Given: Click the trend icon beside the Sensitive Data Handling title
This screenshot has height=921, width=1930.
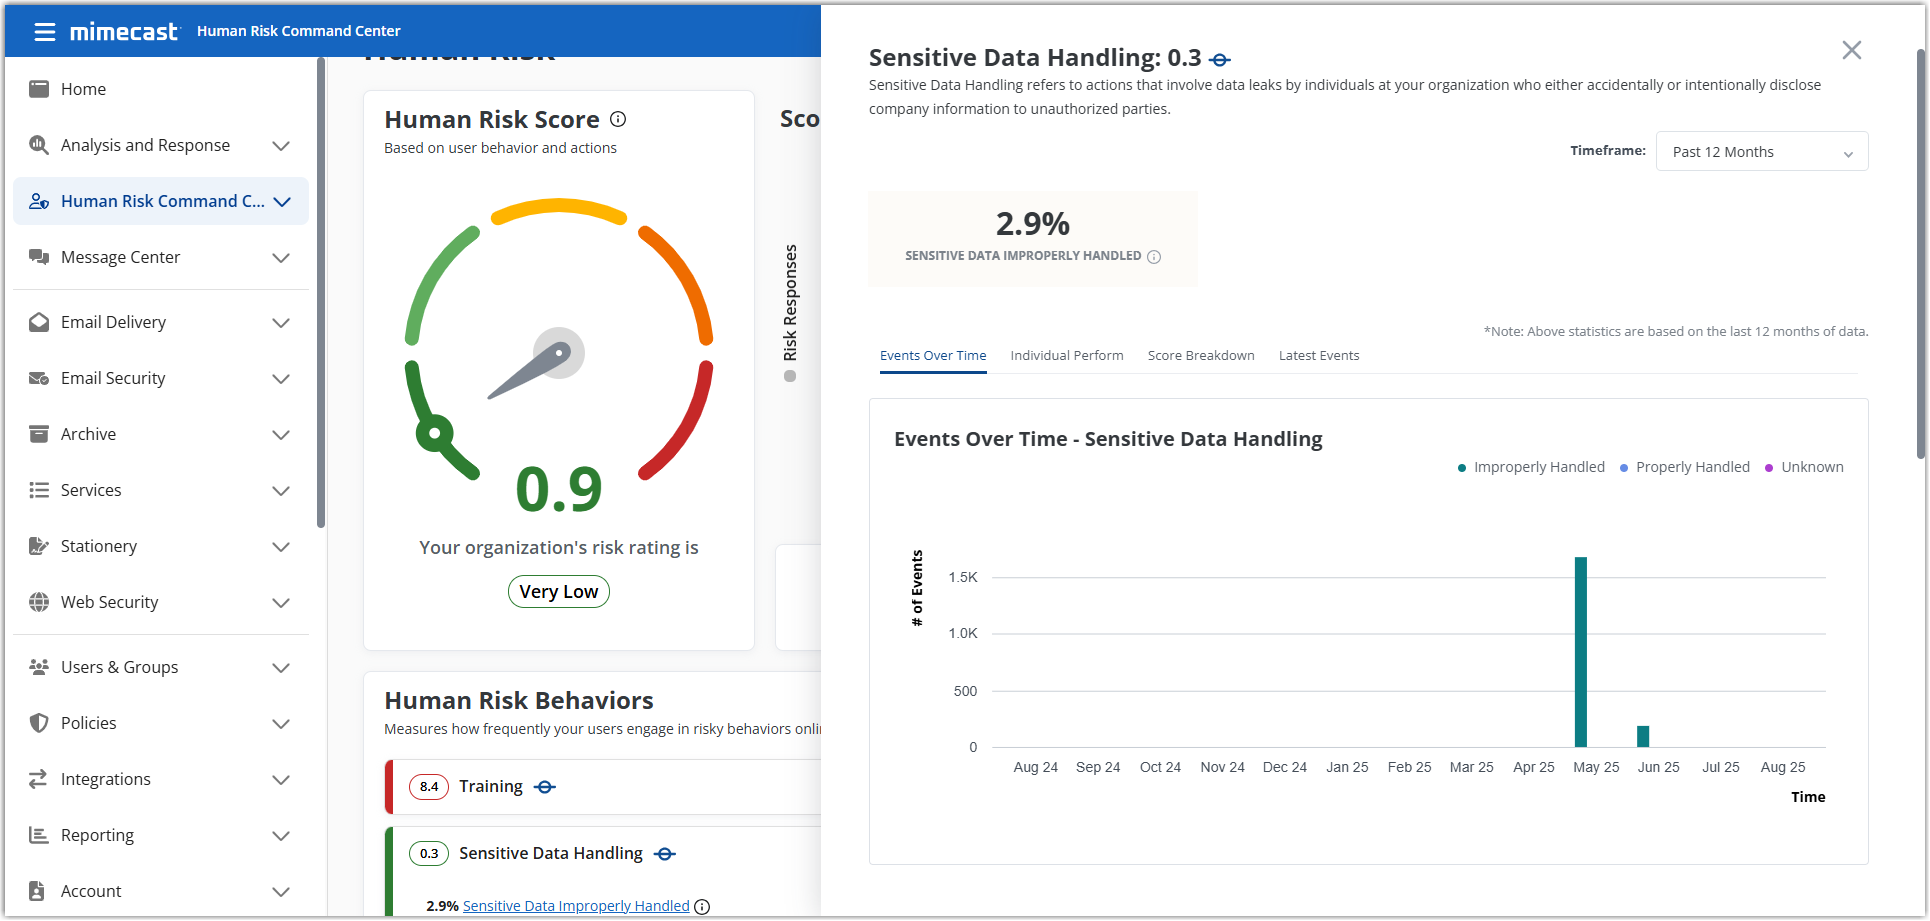Looking at the screenshot, I should [x=1219, y=60].
